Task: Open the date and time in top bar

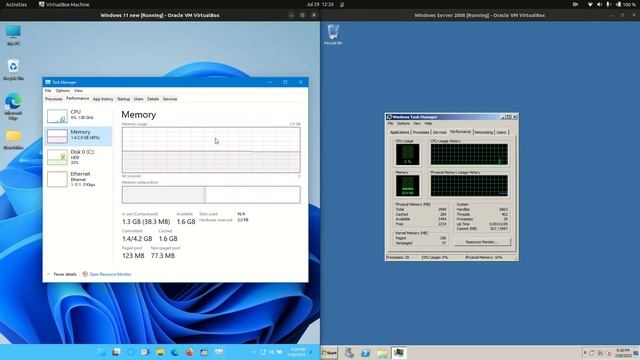Action: (320, 4)
